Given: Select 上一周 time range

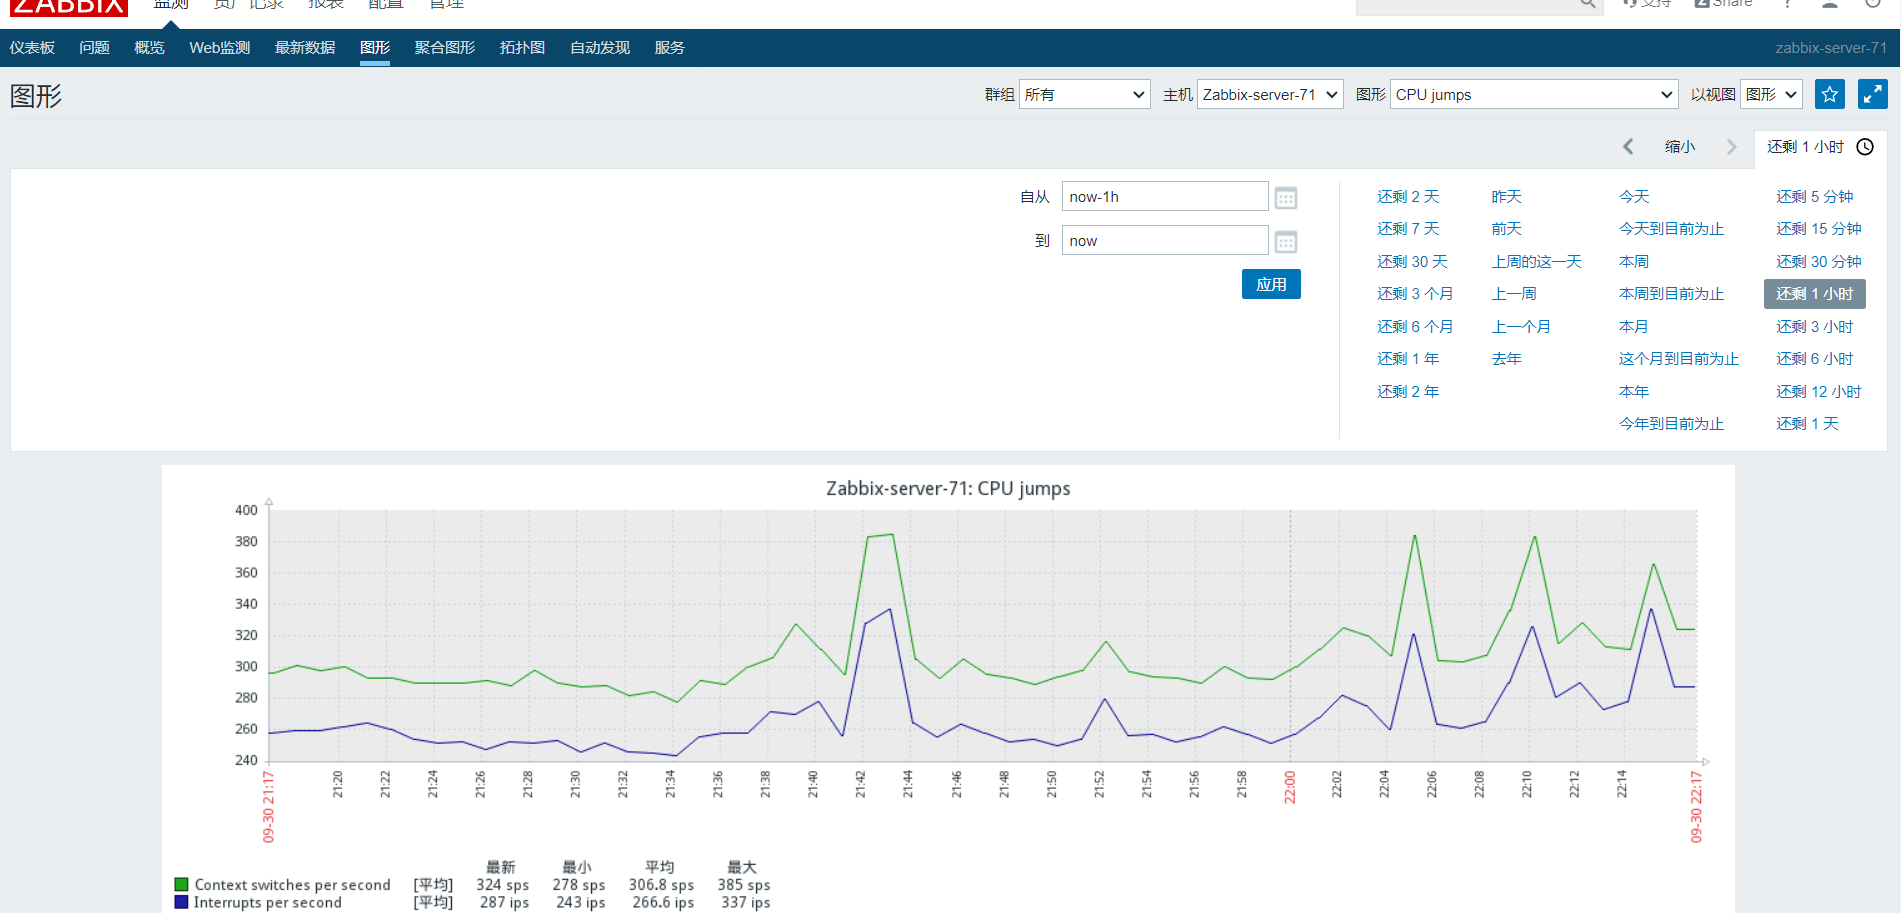Looking at the screenshot, I should [x=1514, y=294].
